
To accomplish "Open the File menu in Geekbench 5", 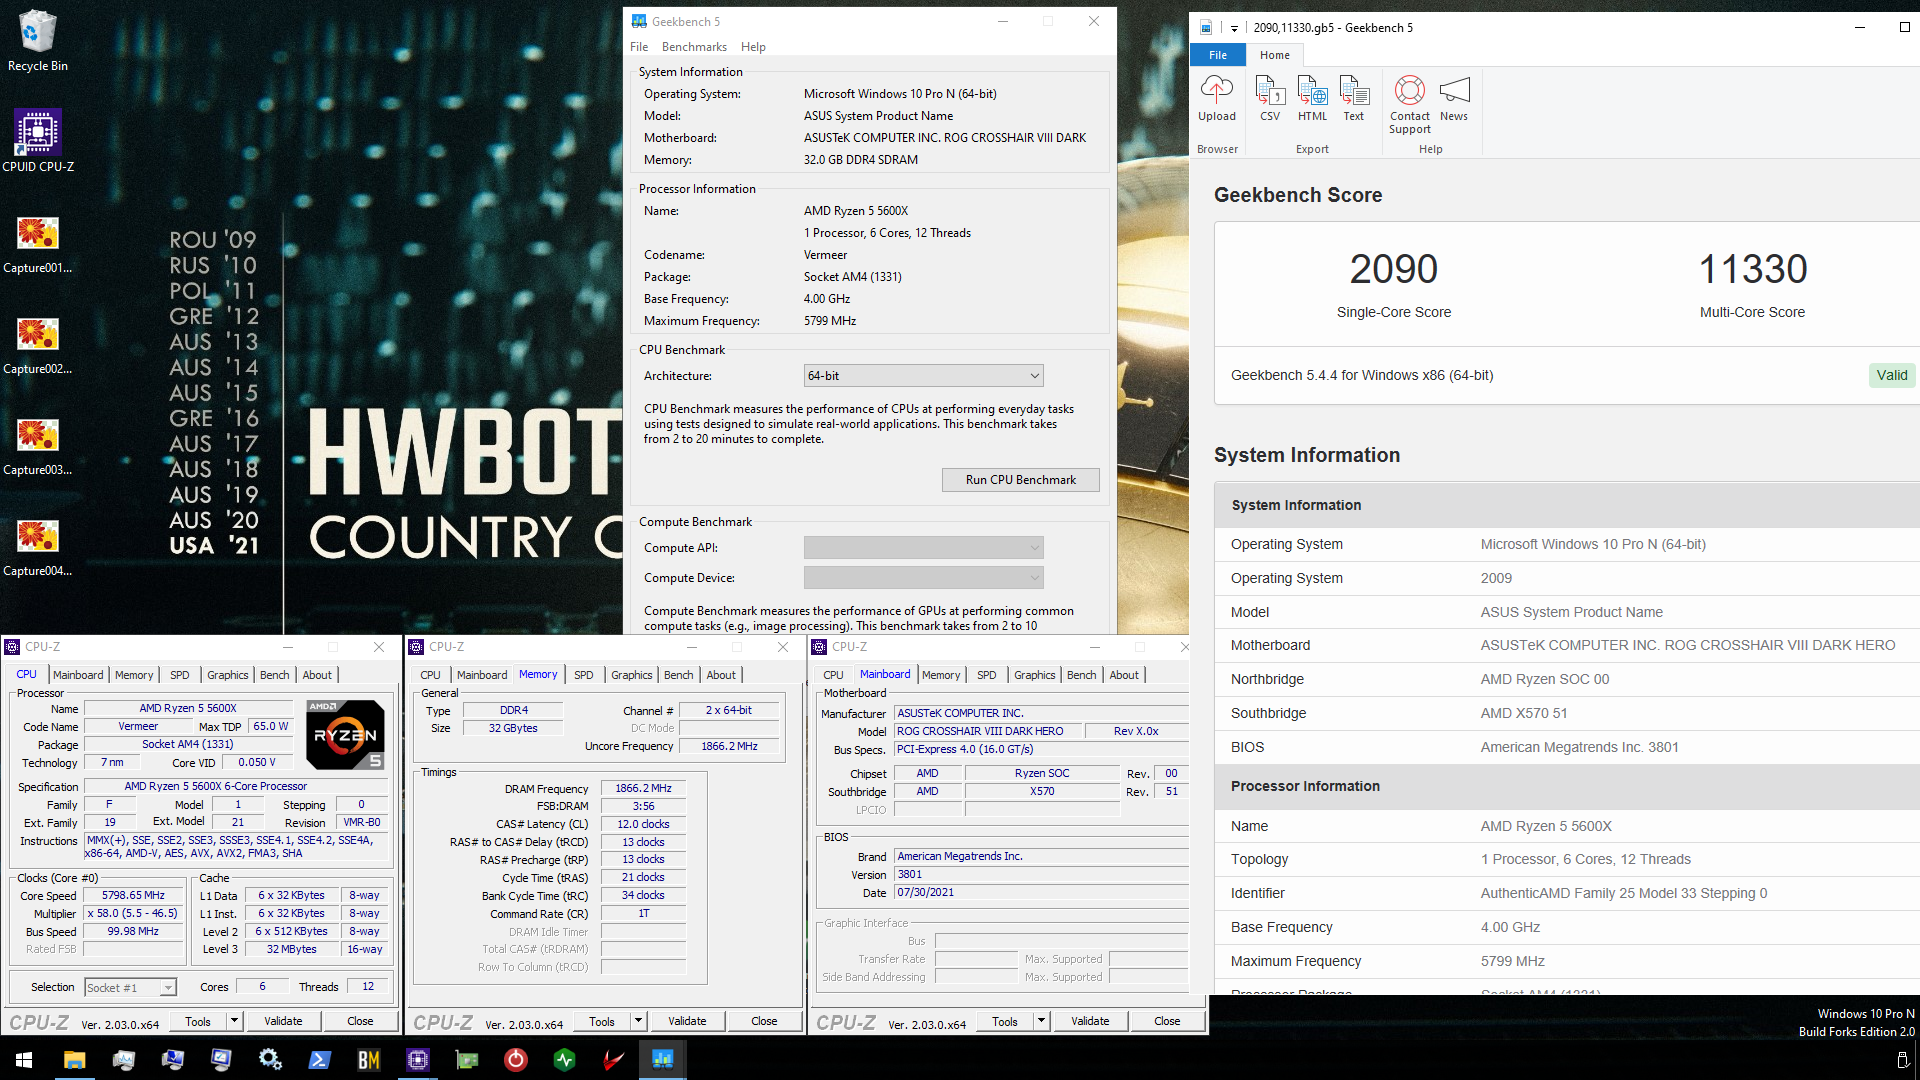I will [x=639, y=47].
